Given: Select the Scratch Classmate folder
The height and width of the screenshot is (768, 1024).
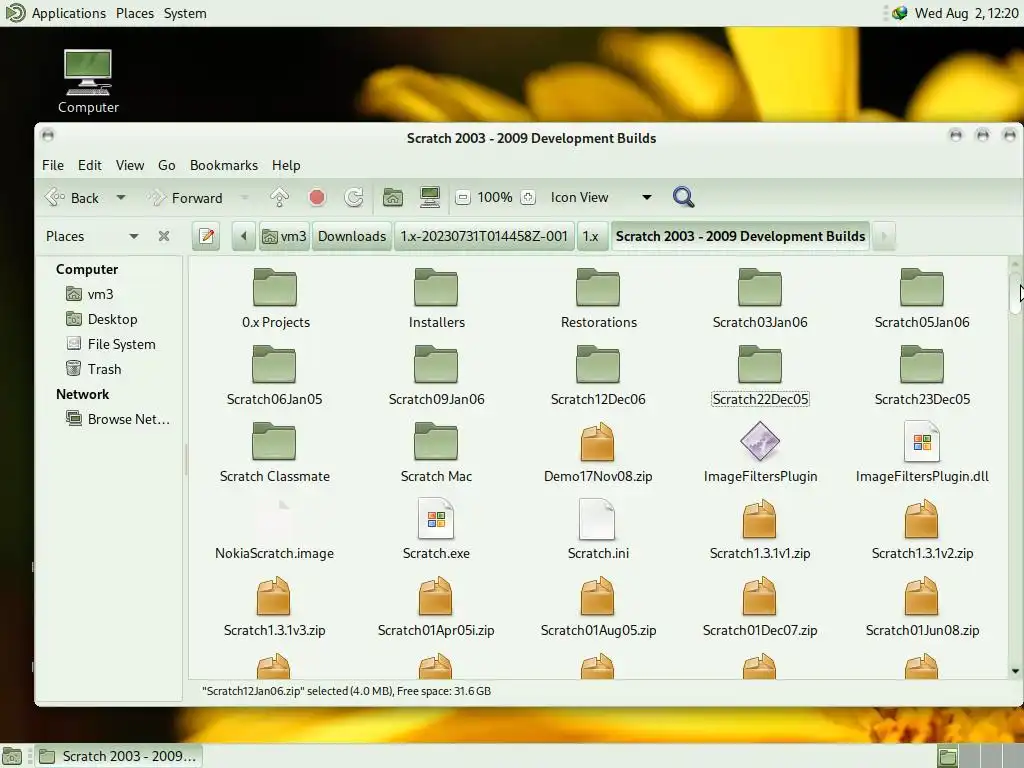Looking at the screenshot, I should [x=274, y=453].
